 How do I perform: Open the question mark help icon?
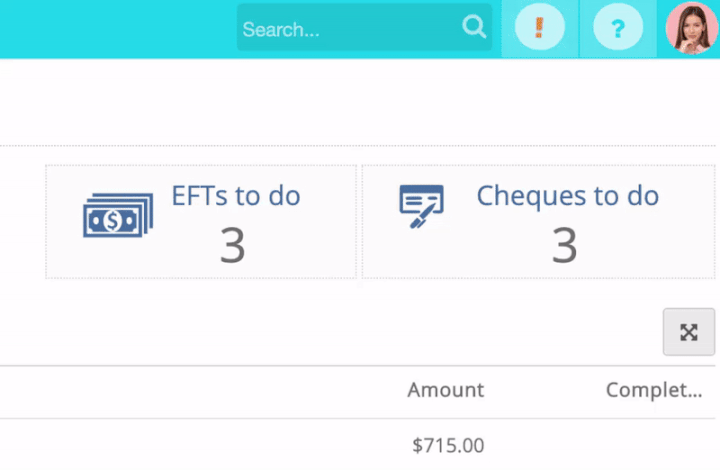(x=618, y=28)
